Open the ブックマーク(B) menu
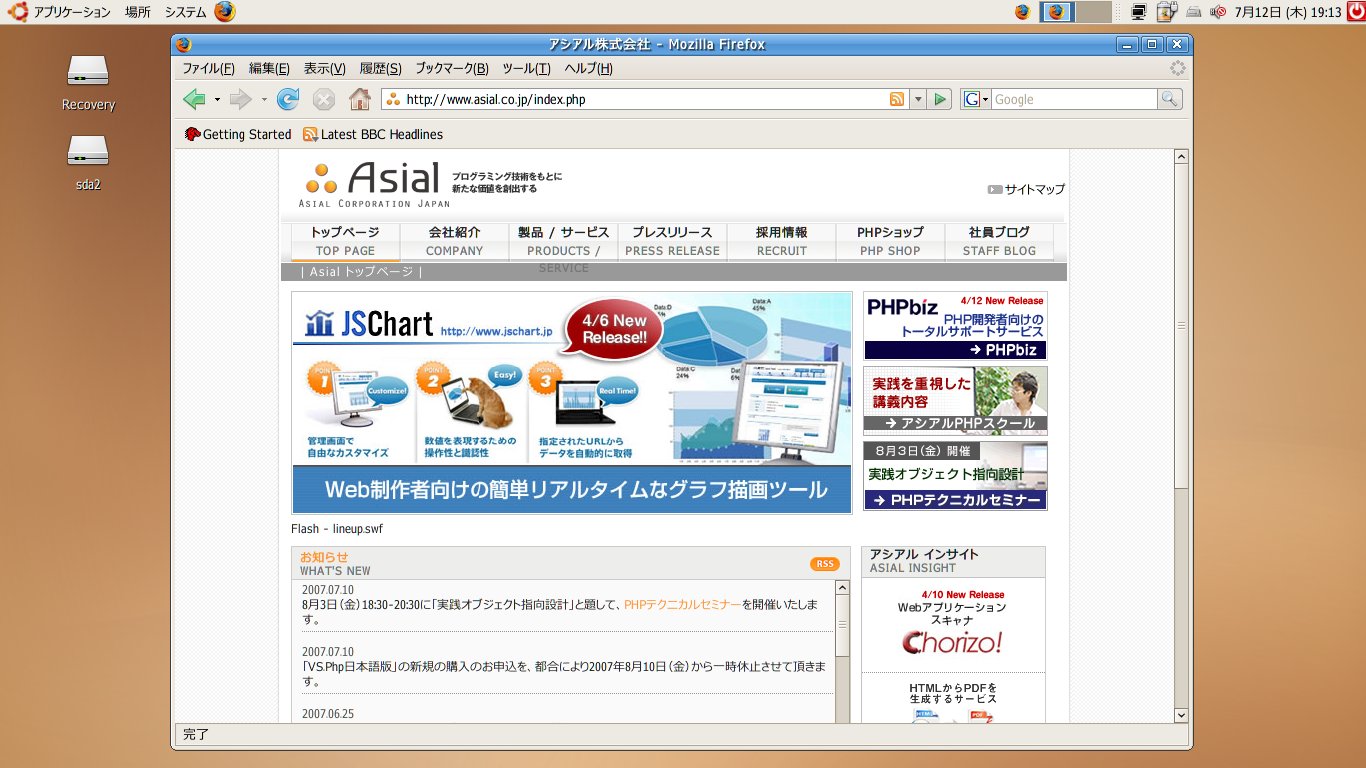This screenshot has width=1366, height=768. click(x=451, y=68)
